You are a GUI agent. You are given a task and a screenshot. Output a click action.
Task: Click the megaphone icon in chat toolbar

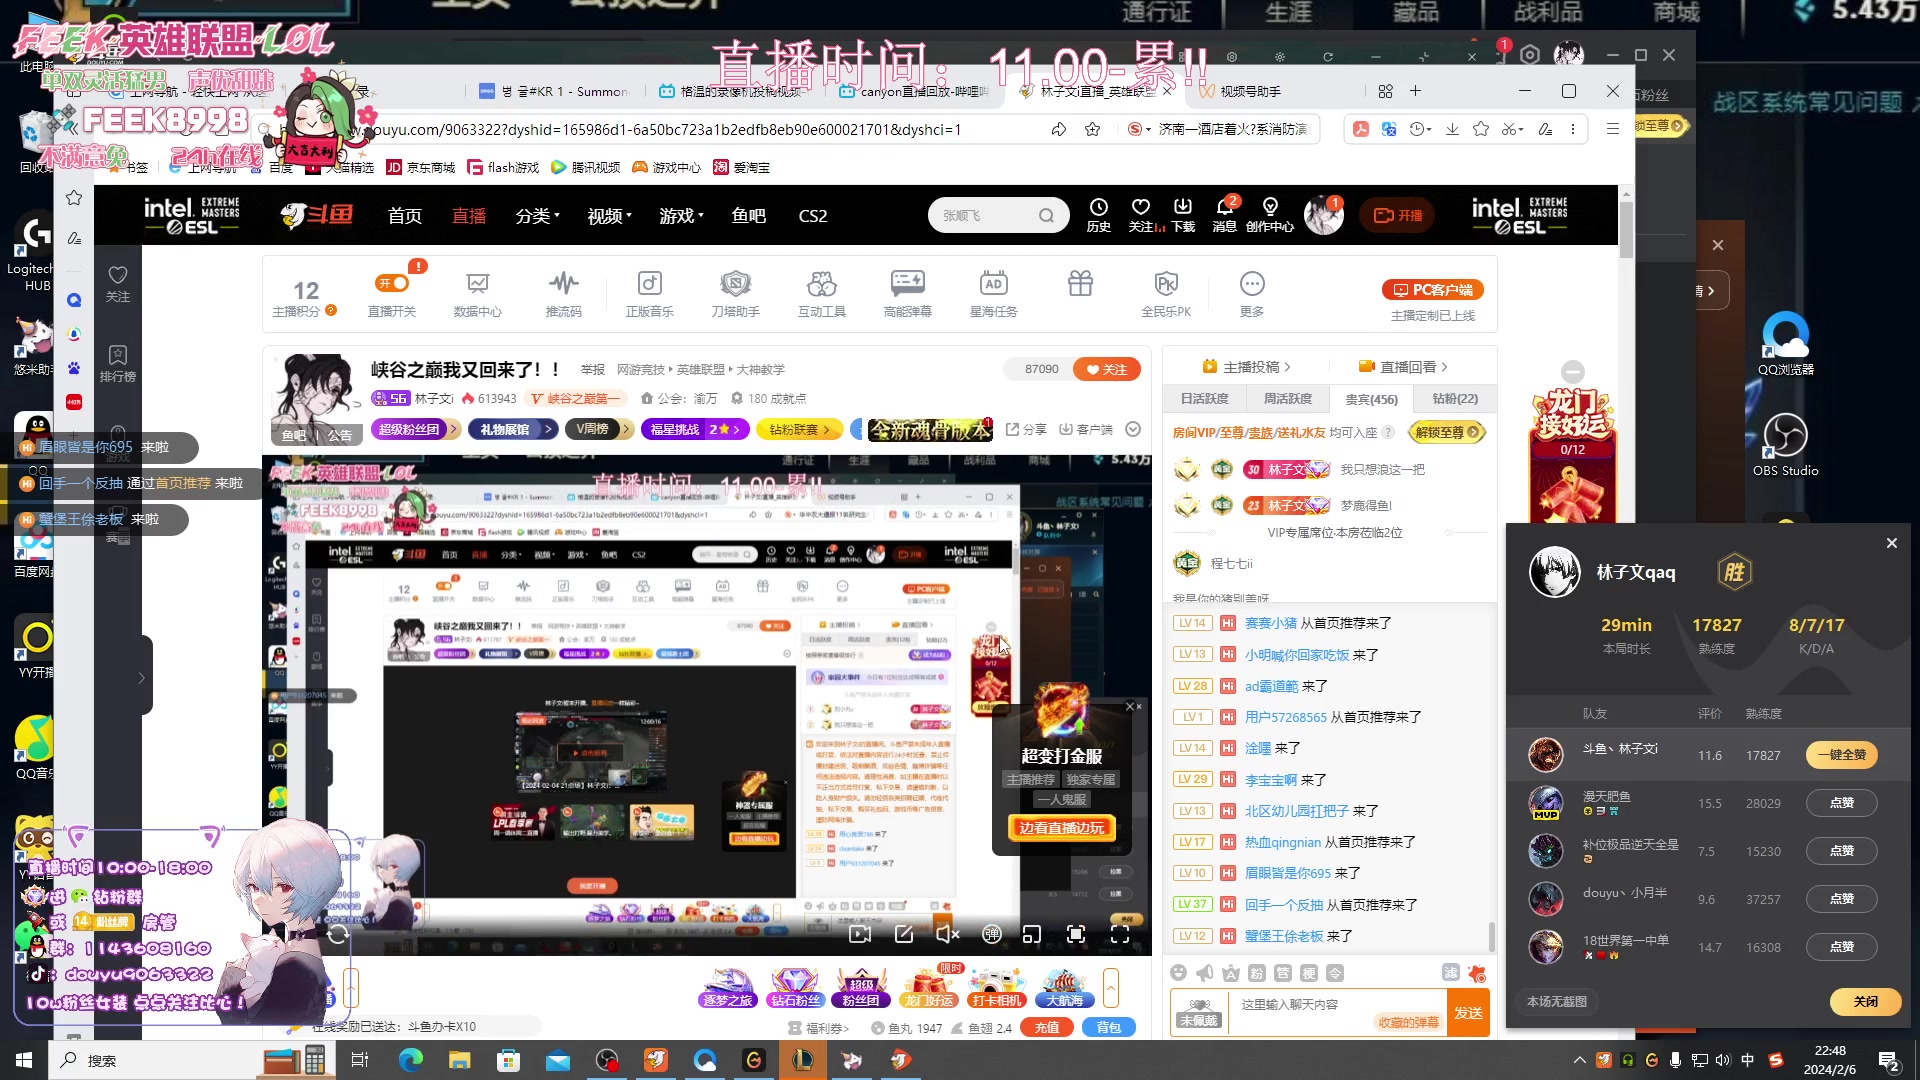pos(1204,972)
